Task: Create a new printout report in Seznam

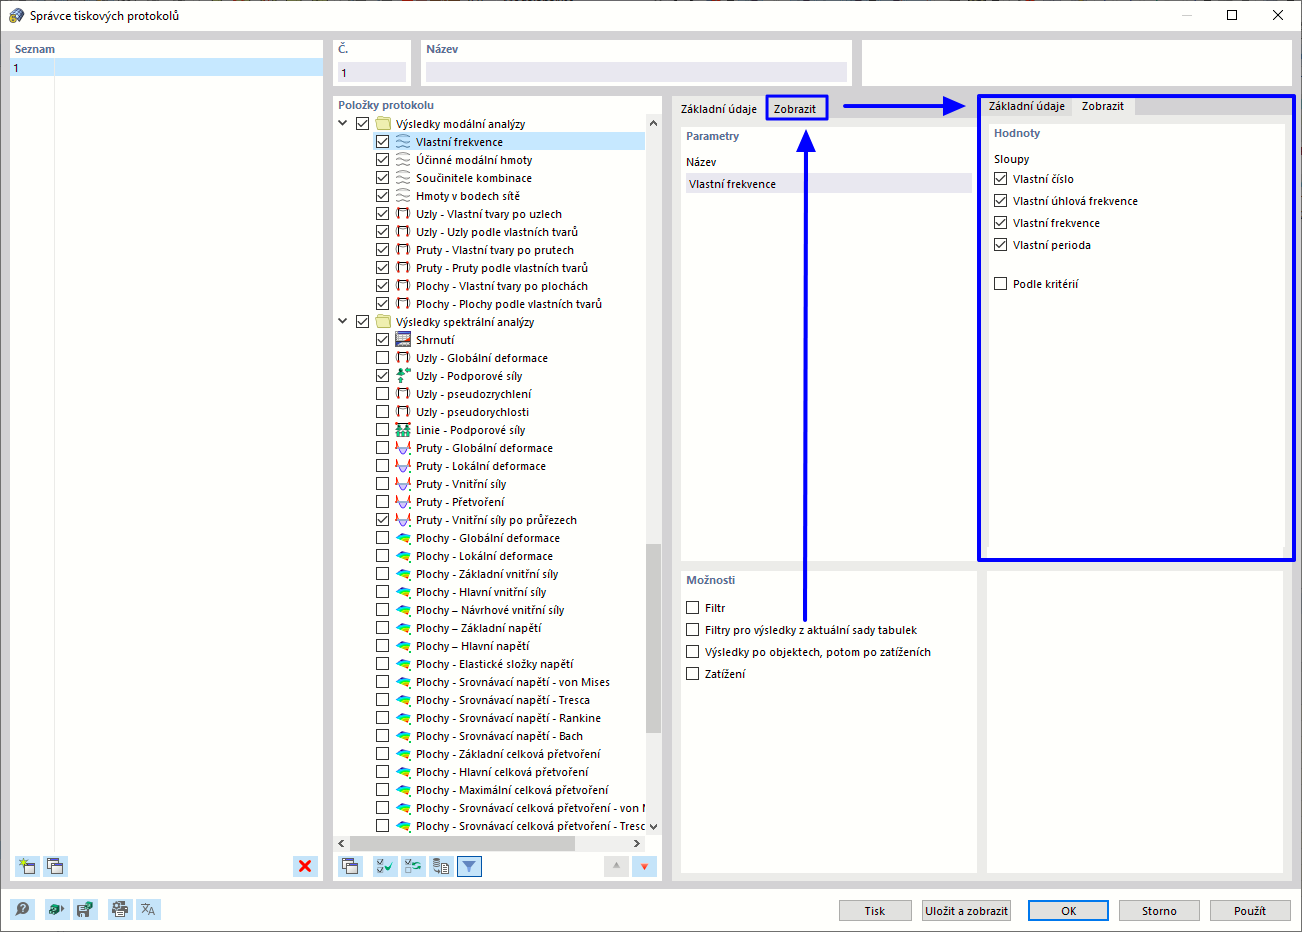Action: coord(27,866)
